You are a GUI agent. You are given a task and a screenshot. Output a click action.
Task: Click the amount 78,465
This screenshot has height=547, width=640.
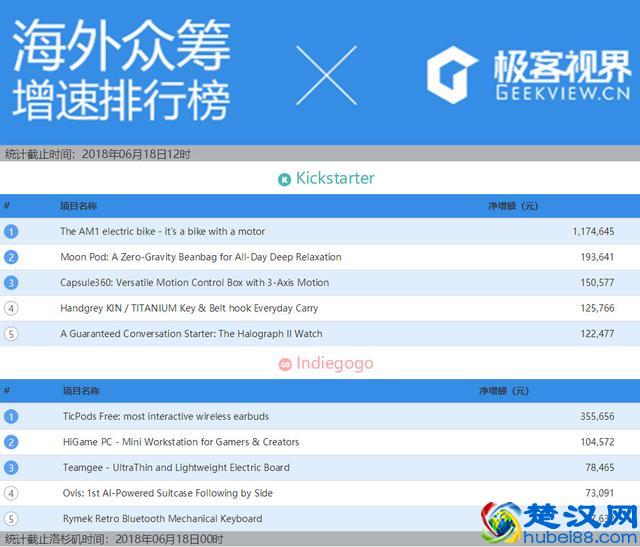600,468
